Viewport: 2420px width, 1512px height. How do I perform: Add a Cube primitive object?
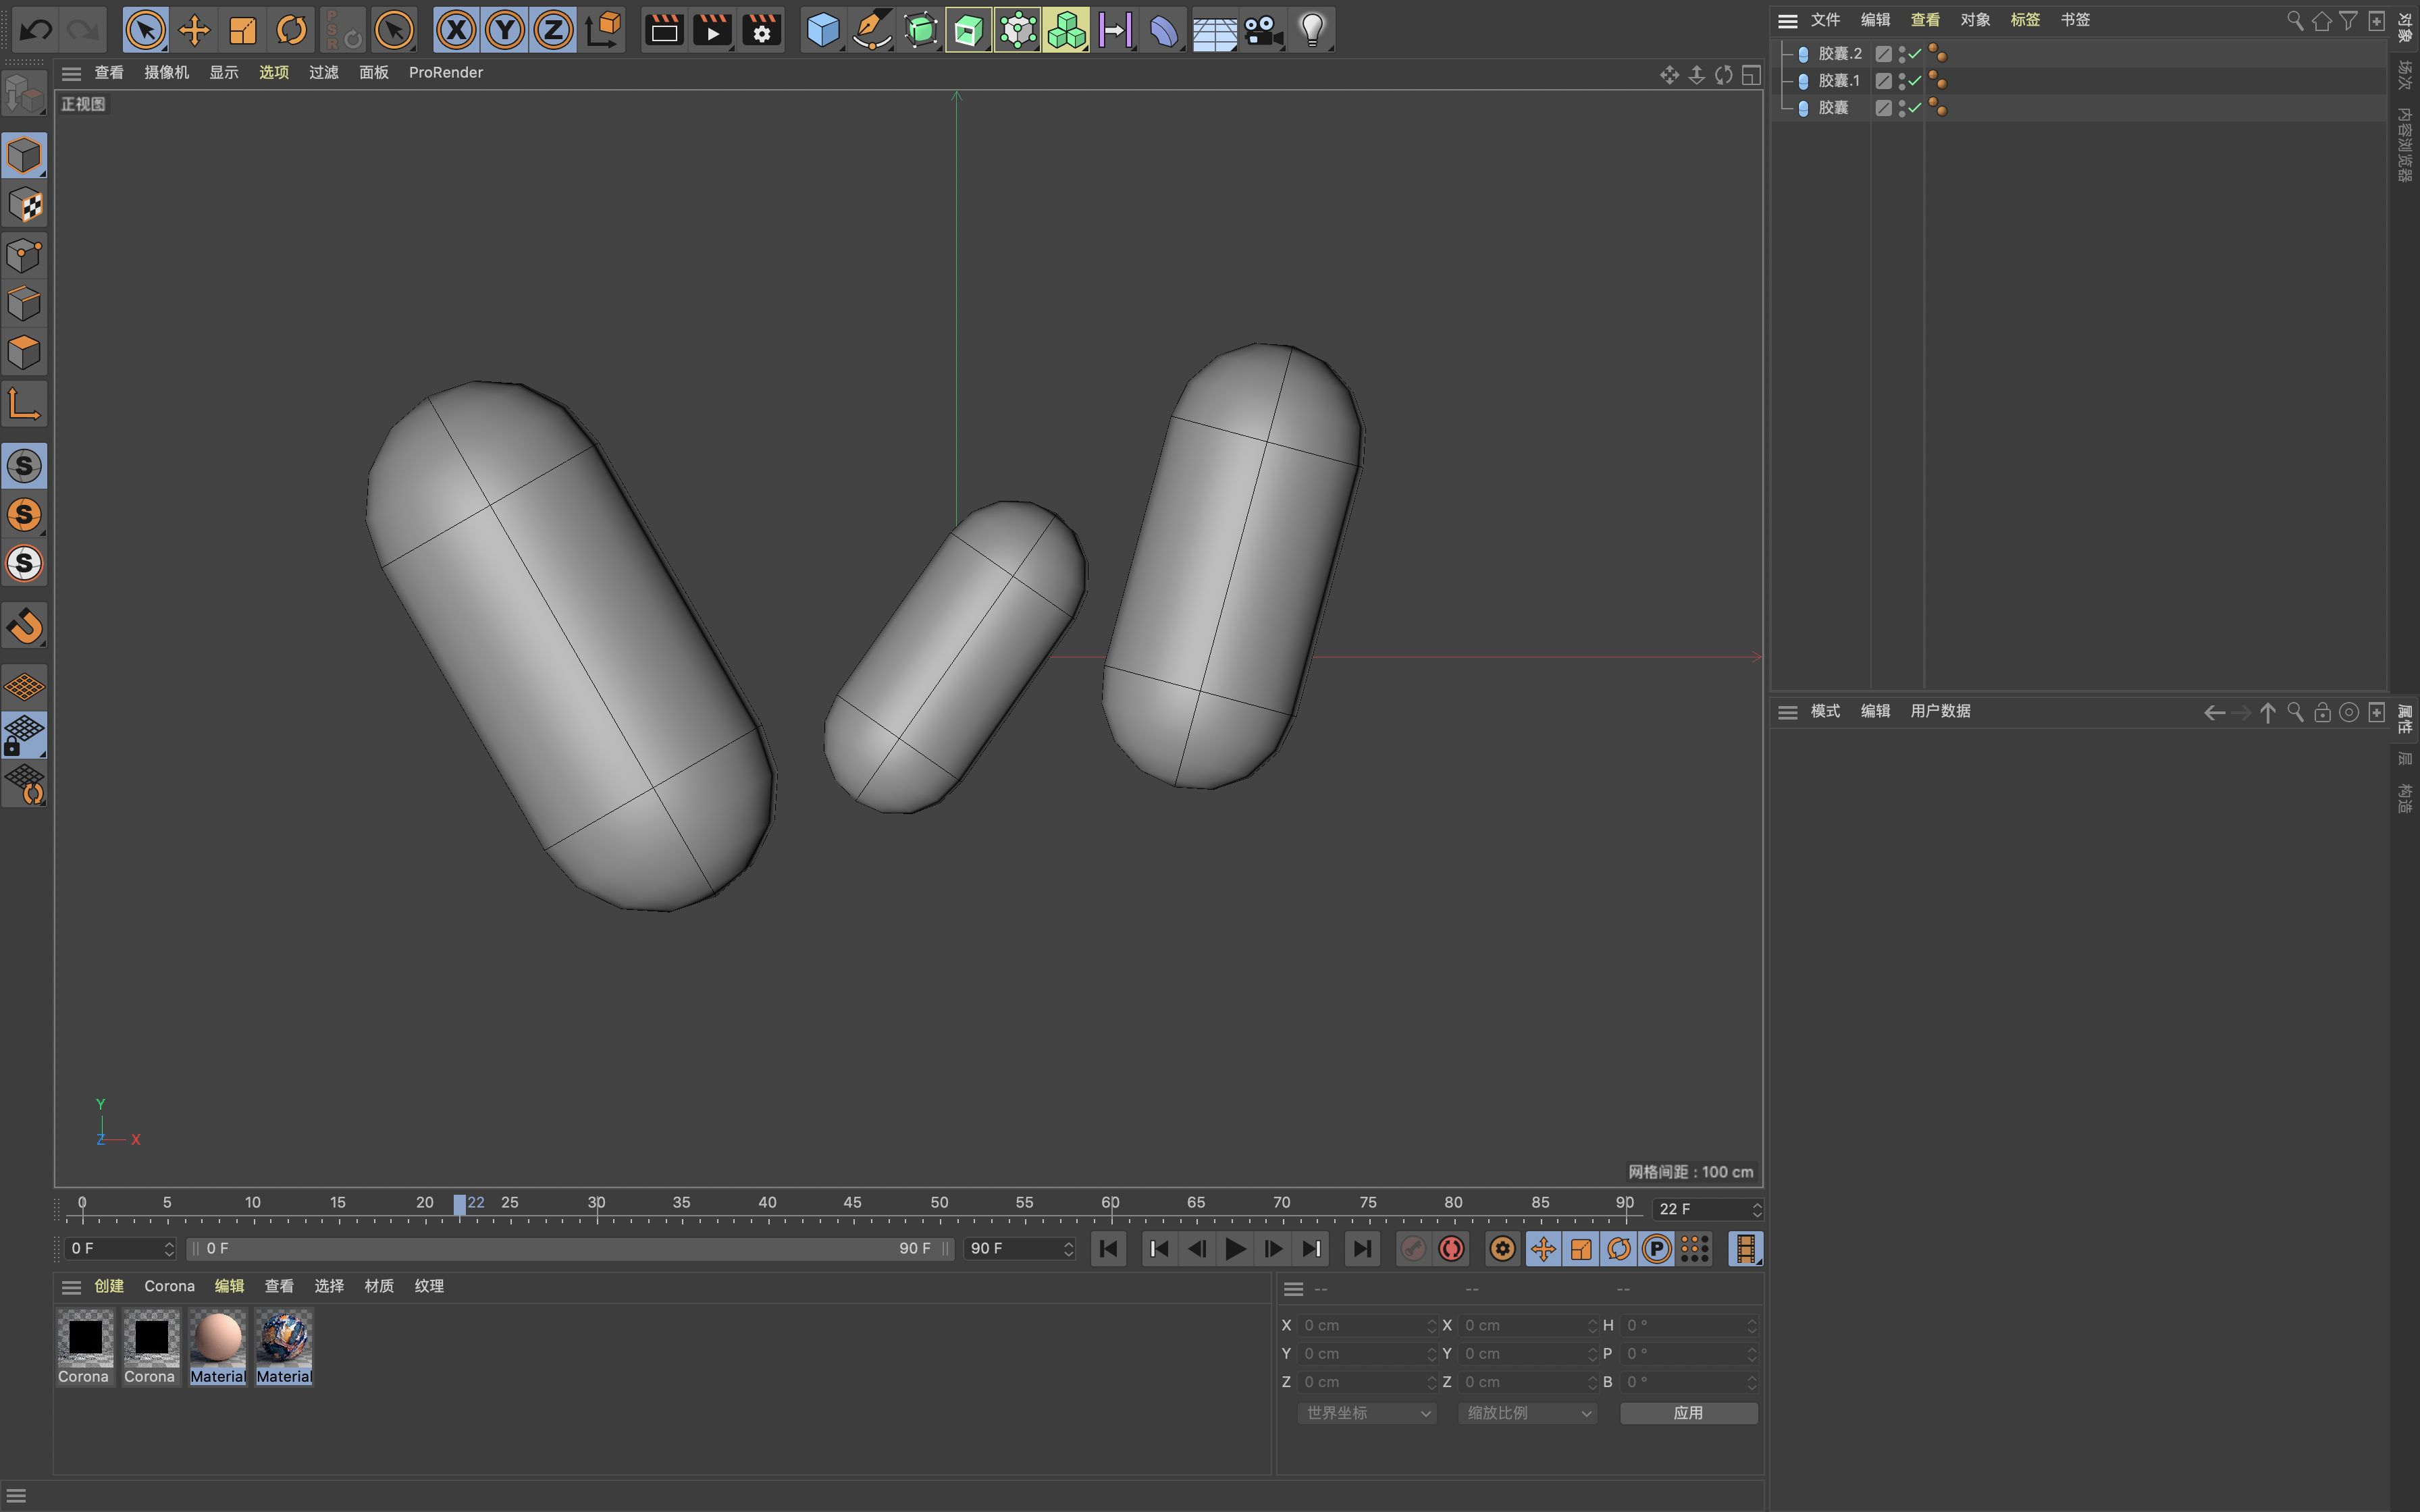[823, 30]
